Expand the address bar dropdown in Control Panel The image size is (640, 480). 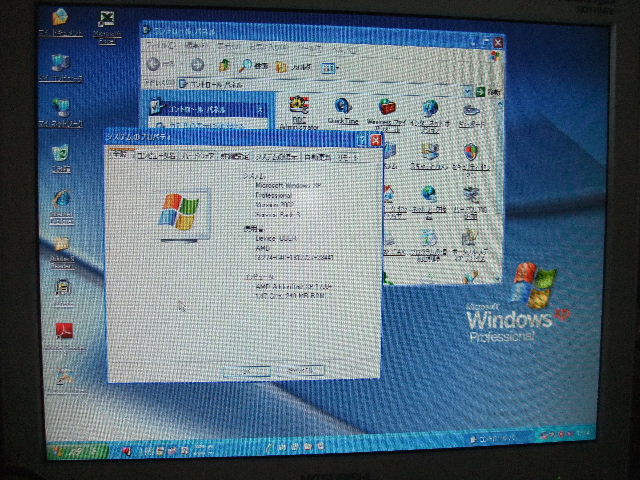tap(468, 91)
